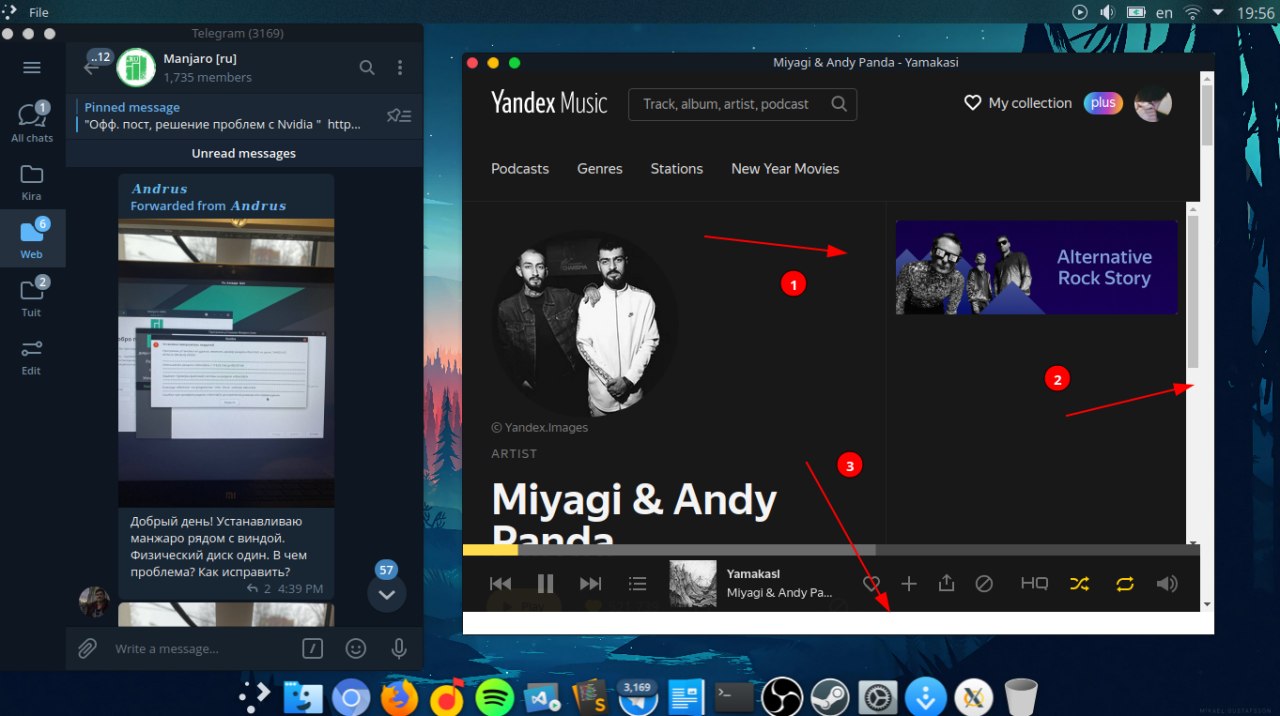Click Edit folders in Telegram sidebar
The width and height of the screenshot is (1280, 716).
pyautogui.click(x=32, y=356)
